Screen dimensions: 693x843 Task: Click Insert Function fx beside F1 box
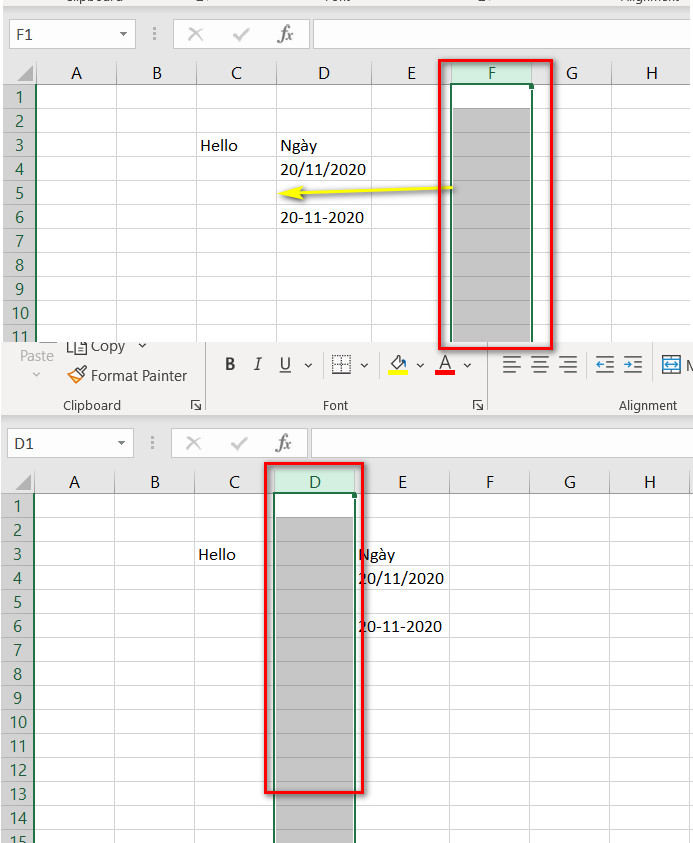point(285,34)
